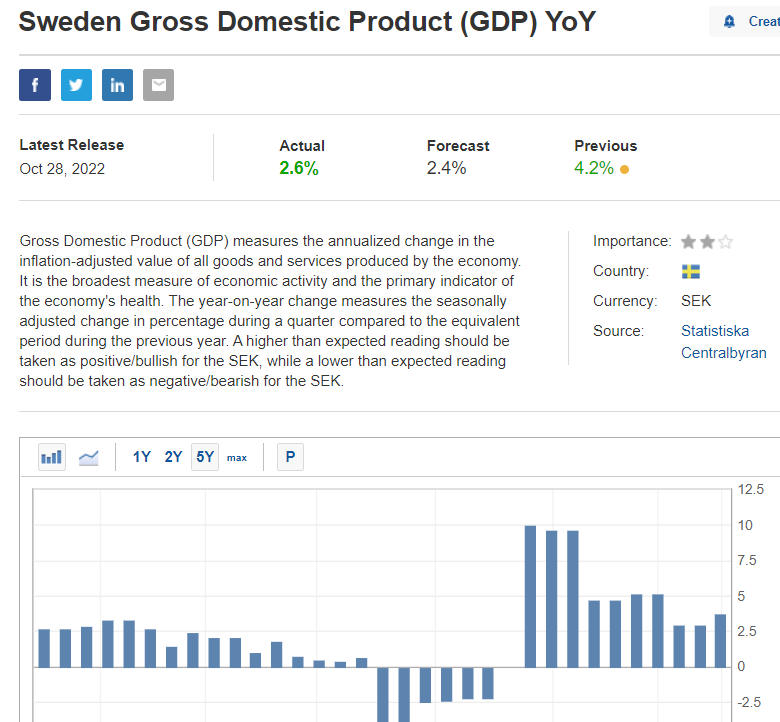Click the last bar in chart
The width and height of the screenshot is (780, 722).
click(x=720, y=641)
